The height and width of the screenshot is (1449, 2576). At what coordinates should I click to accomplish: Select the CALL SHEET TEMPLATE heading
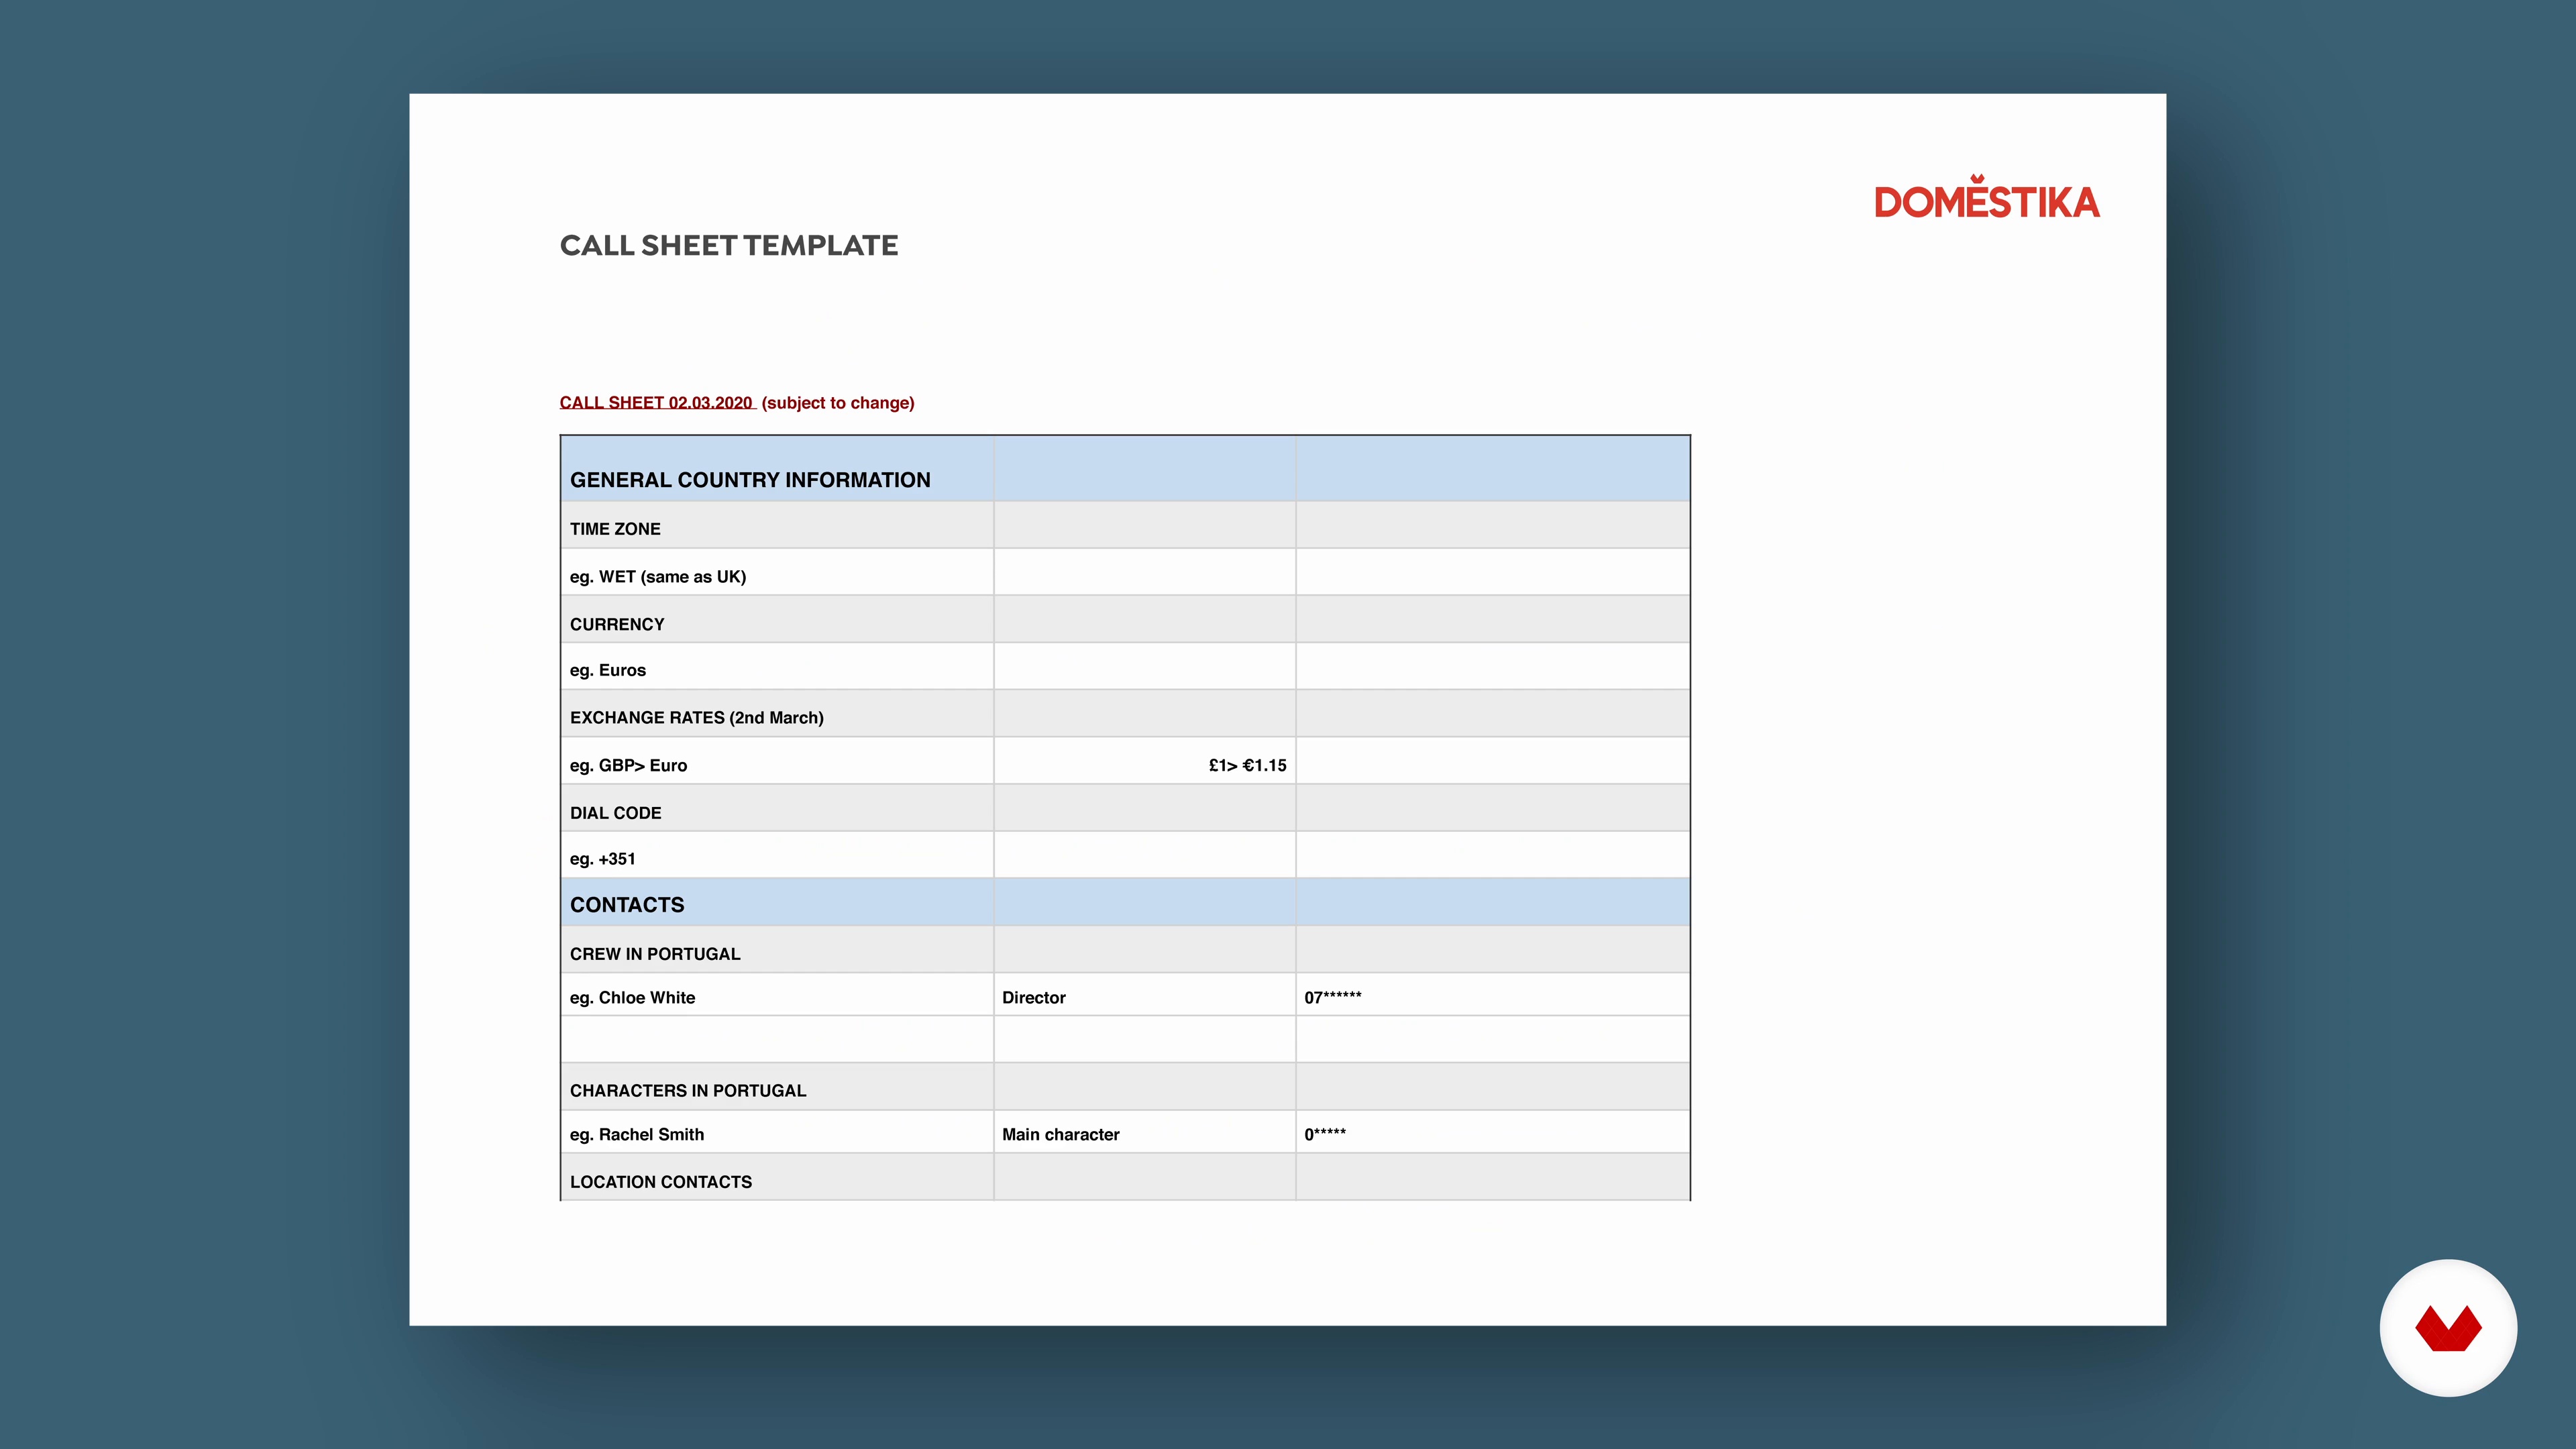[x=729, y=245]
